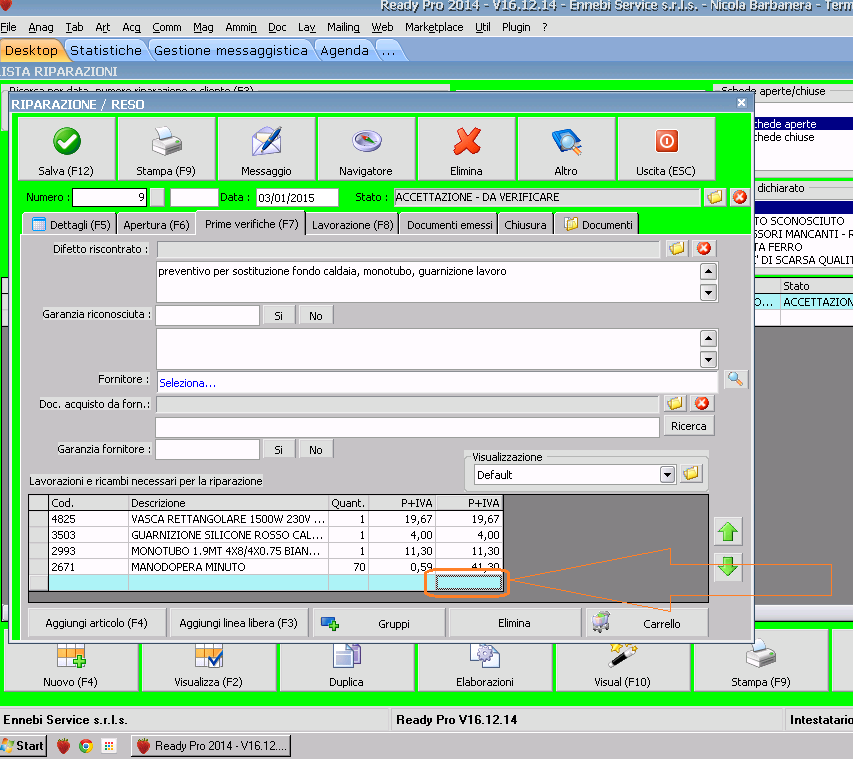Viewport: 853px width, 759px height.
Task: Open the Documenti emessi tab
Action: tap(449, 225)
